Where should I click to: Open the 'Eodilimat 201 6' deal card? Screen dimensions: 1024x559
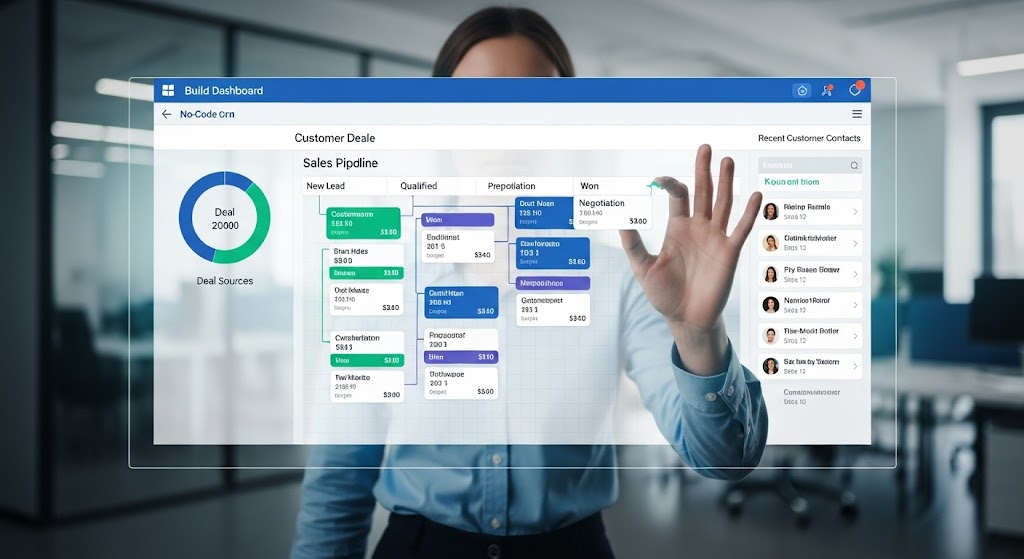[458, 246]
